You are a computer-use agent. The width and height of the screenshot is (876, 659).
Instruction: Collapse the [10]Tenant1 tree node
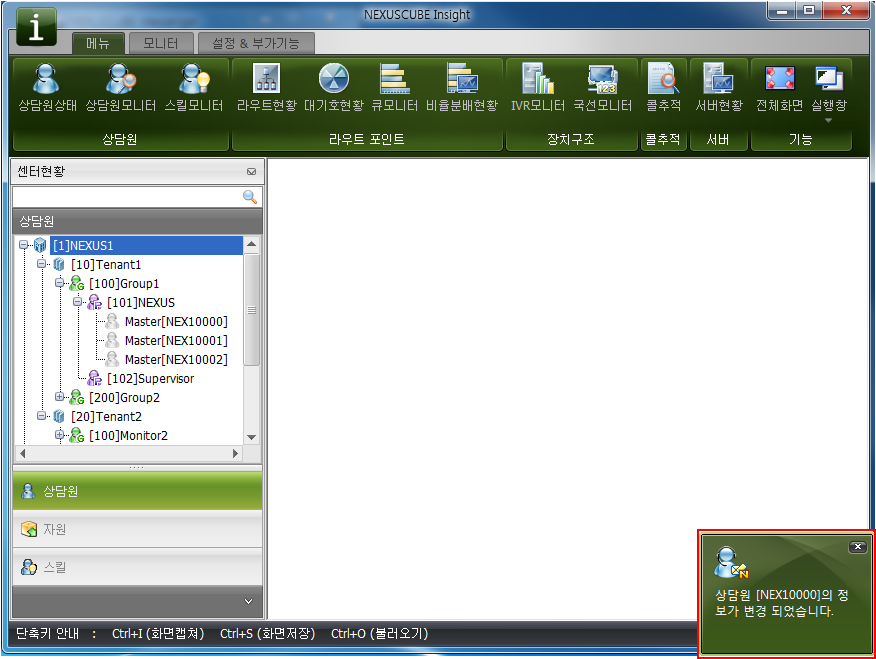[41, 264]
